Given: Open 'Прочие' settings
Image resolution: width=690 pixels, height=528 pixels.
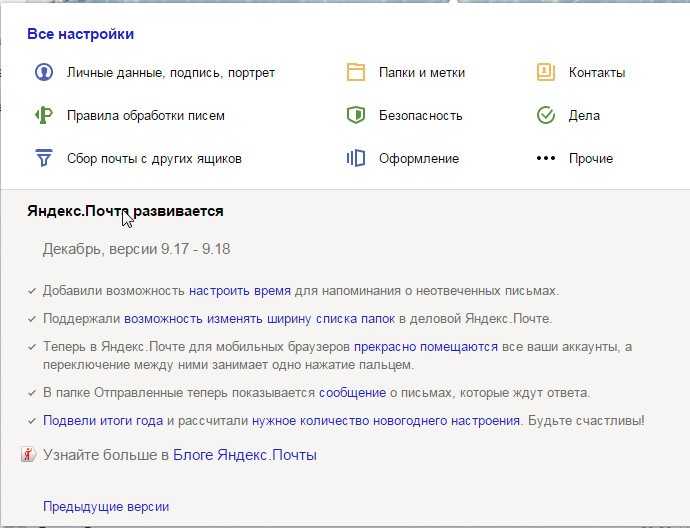Looking at the screenshot, I should point(591,158).
